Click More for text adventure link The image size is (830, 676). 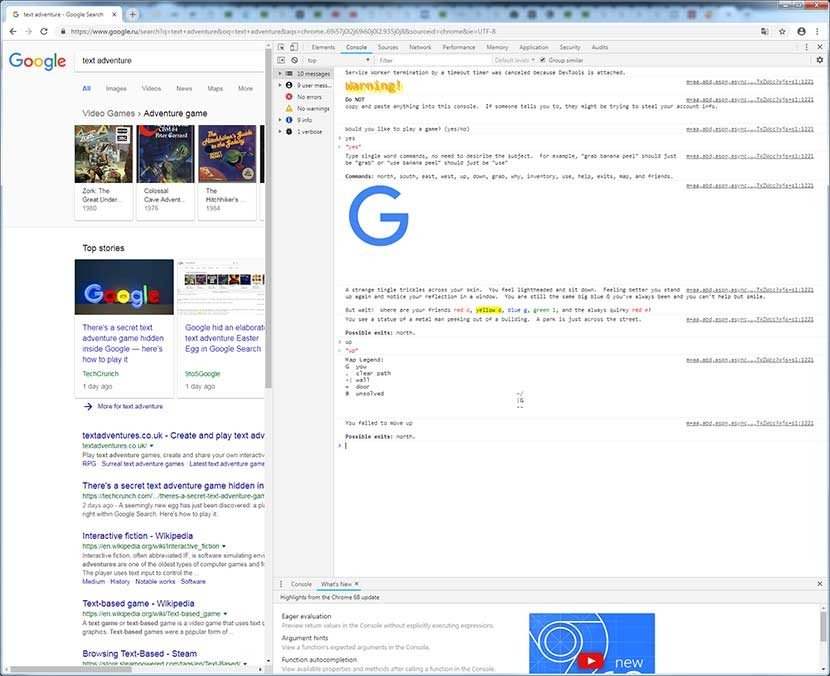(x=129, y=406)
